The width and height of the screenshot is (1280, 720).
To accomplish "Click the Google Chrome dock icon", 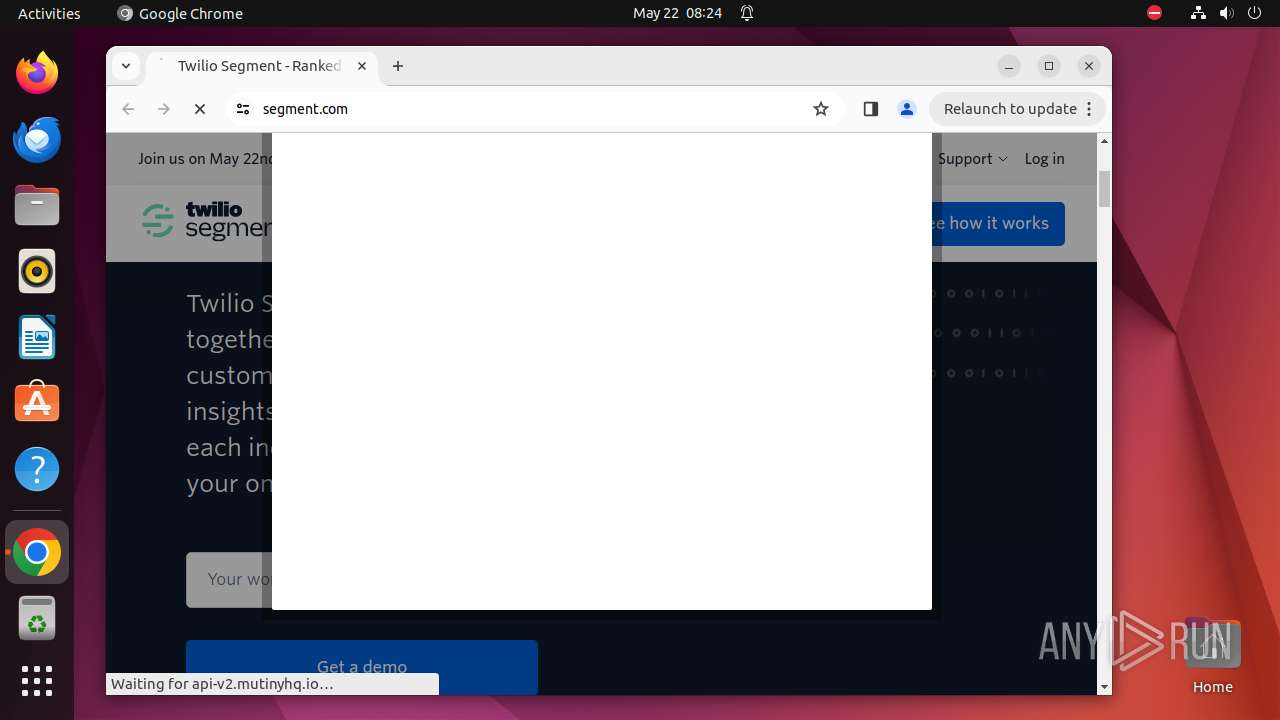I will point(37,552).
